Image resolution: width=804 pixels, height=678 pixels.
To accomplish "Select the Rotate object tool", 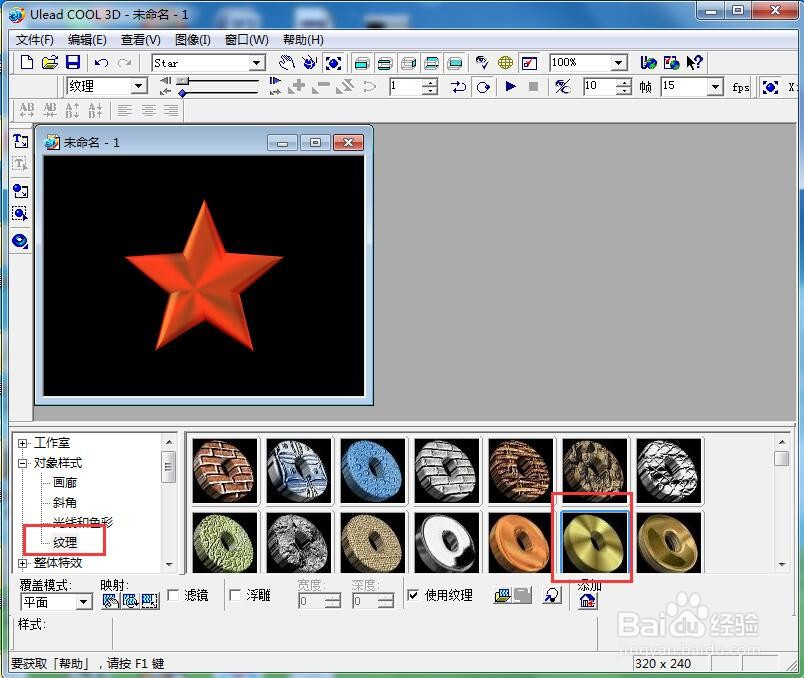I will coord(310,63).
